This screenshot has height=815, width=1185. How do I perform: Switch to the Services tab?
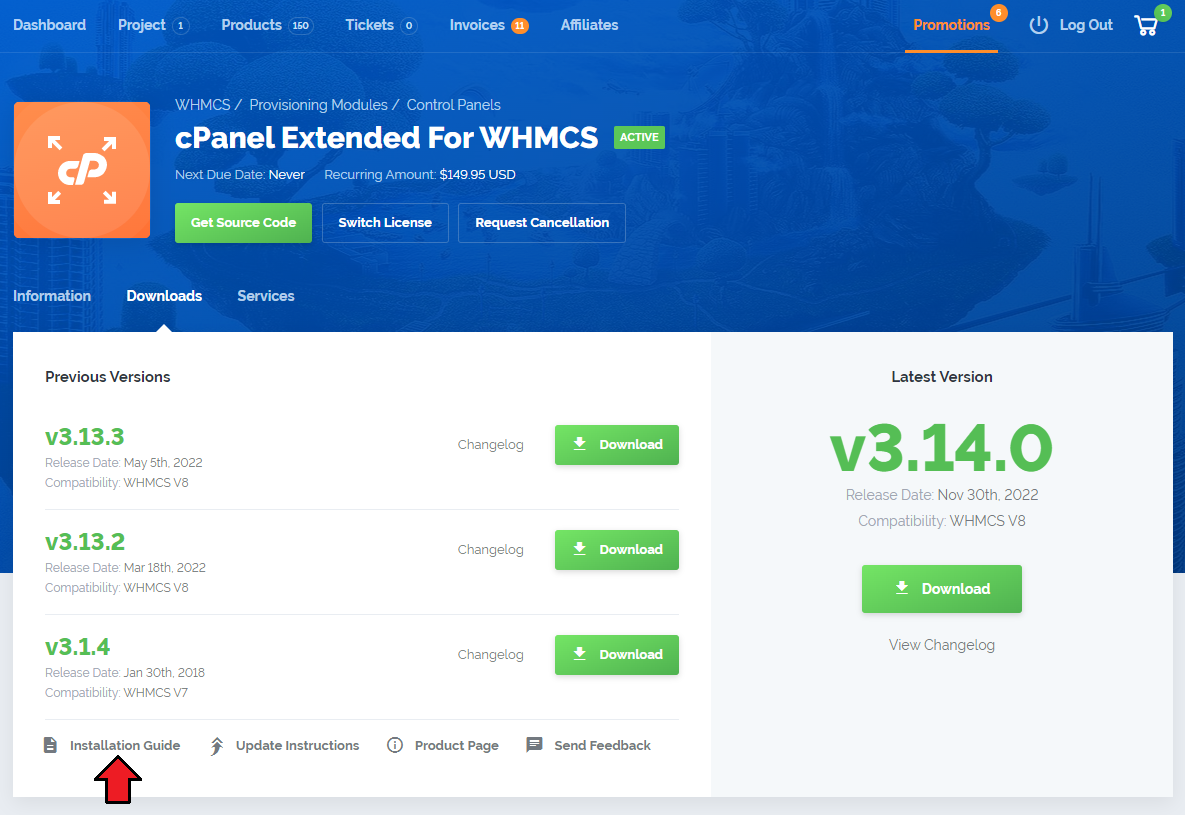266,296
